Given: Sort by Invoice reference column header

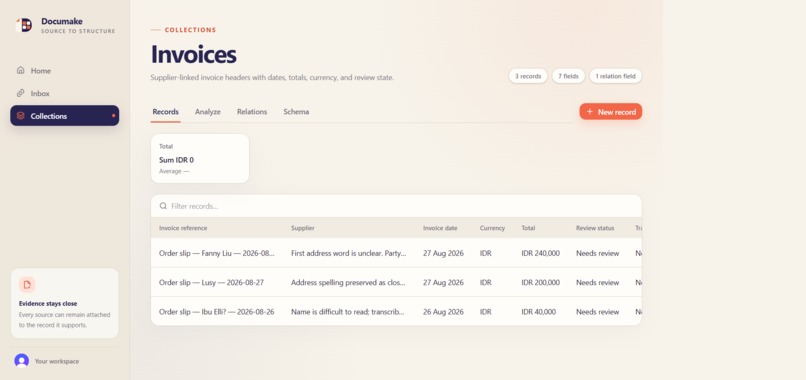Looking at the screenshot, I should click(x=183, y=228).
